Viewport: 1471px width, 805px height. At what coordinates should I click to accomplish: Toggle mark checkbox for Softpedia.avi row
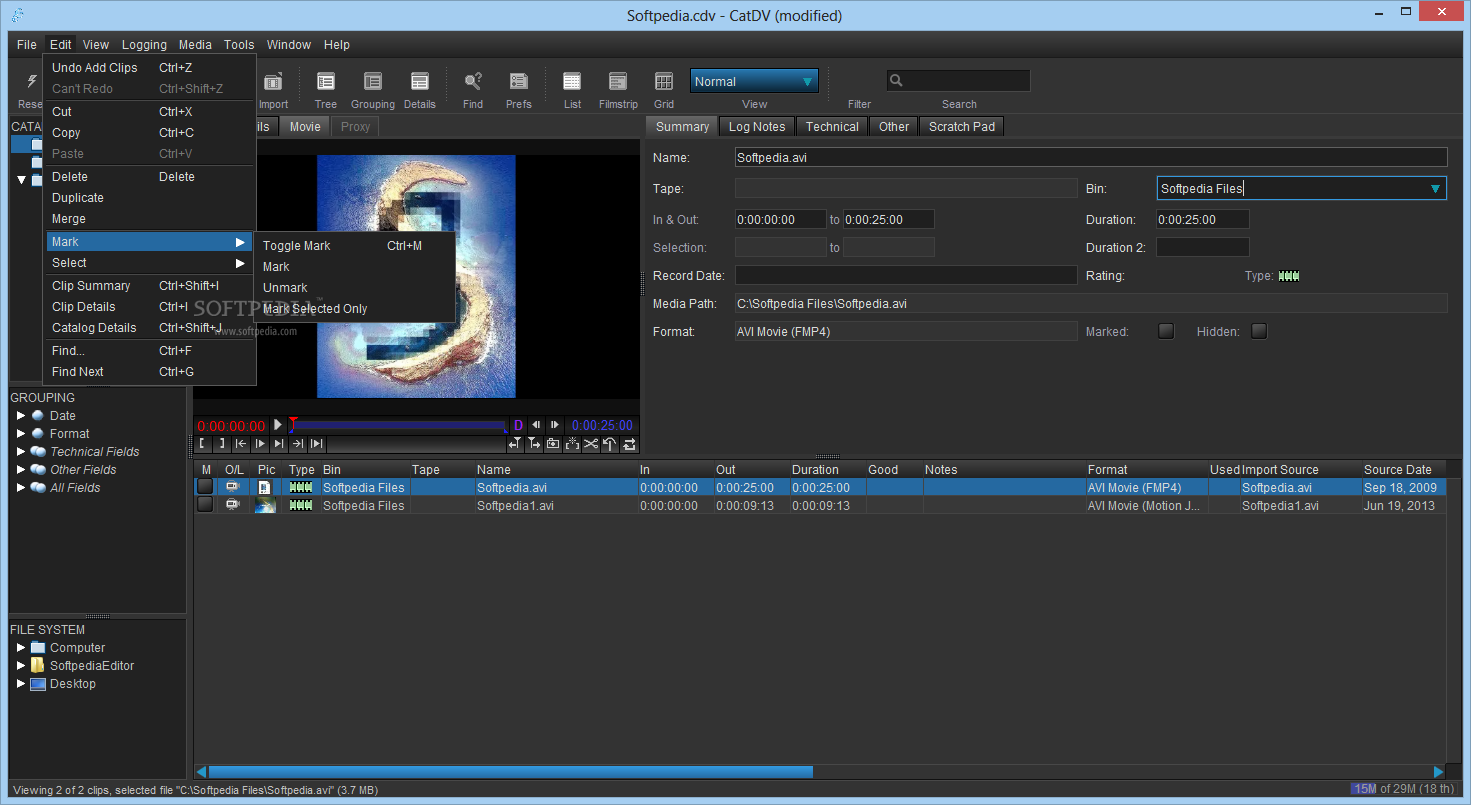click(205, 487)
